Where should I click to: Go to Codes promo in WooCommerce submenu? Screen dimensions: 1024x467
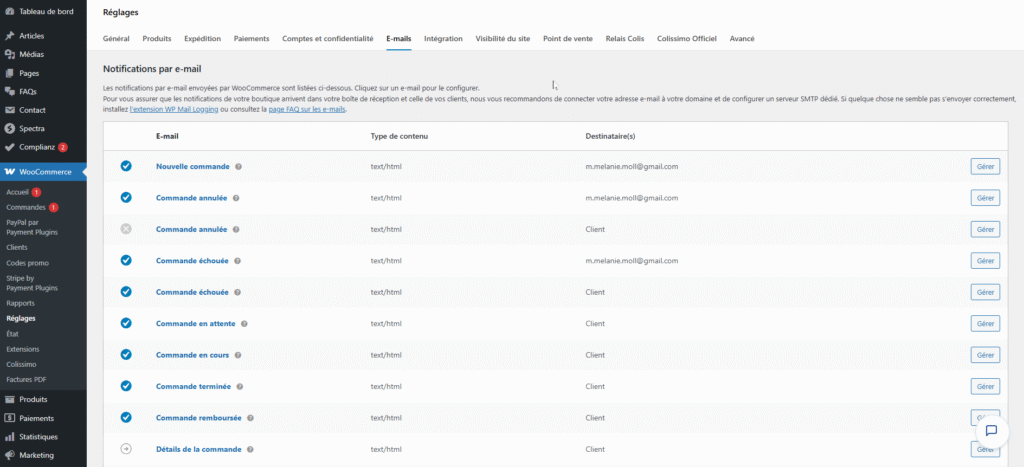(x=27, y=263)
